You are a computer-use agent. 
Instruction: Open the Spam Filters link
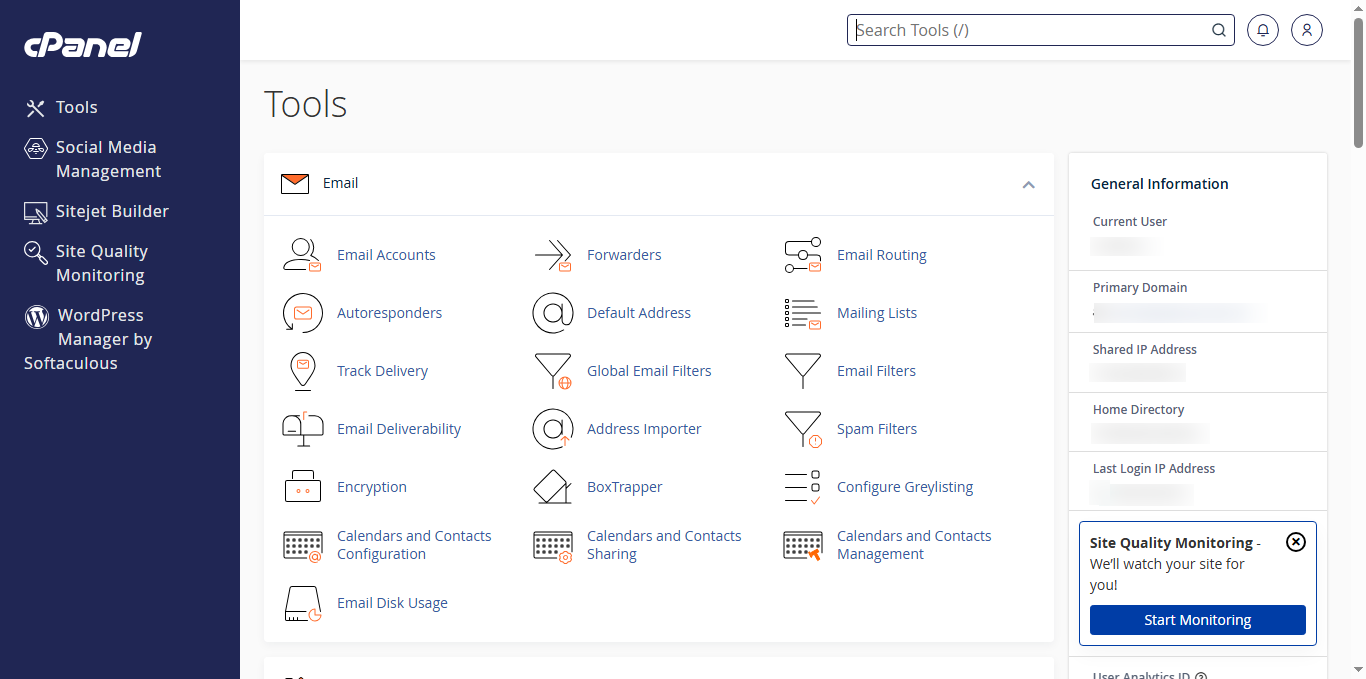[876, 429]
